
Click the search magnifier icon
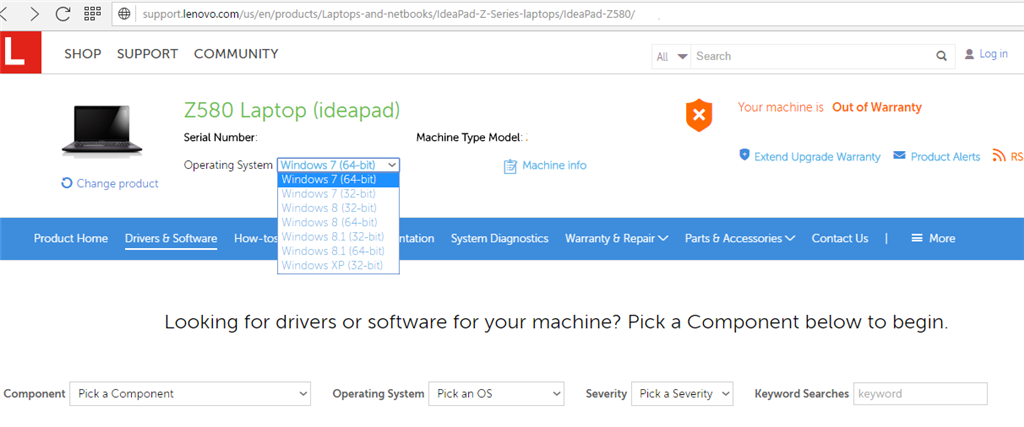[x=941, y=56]
